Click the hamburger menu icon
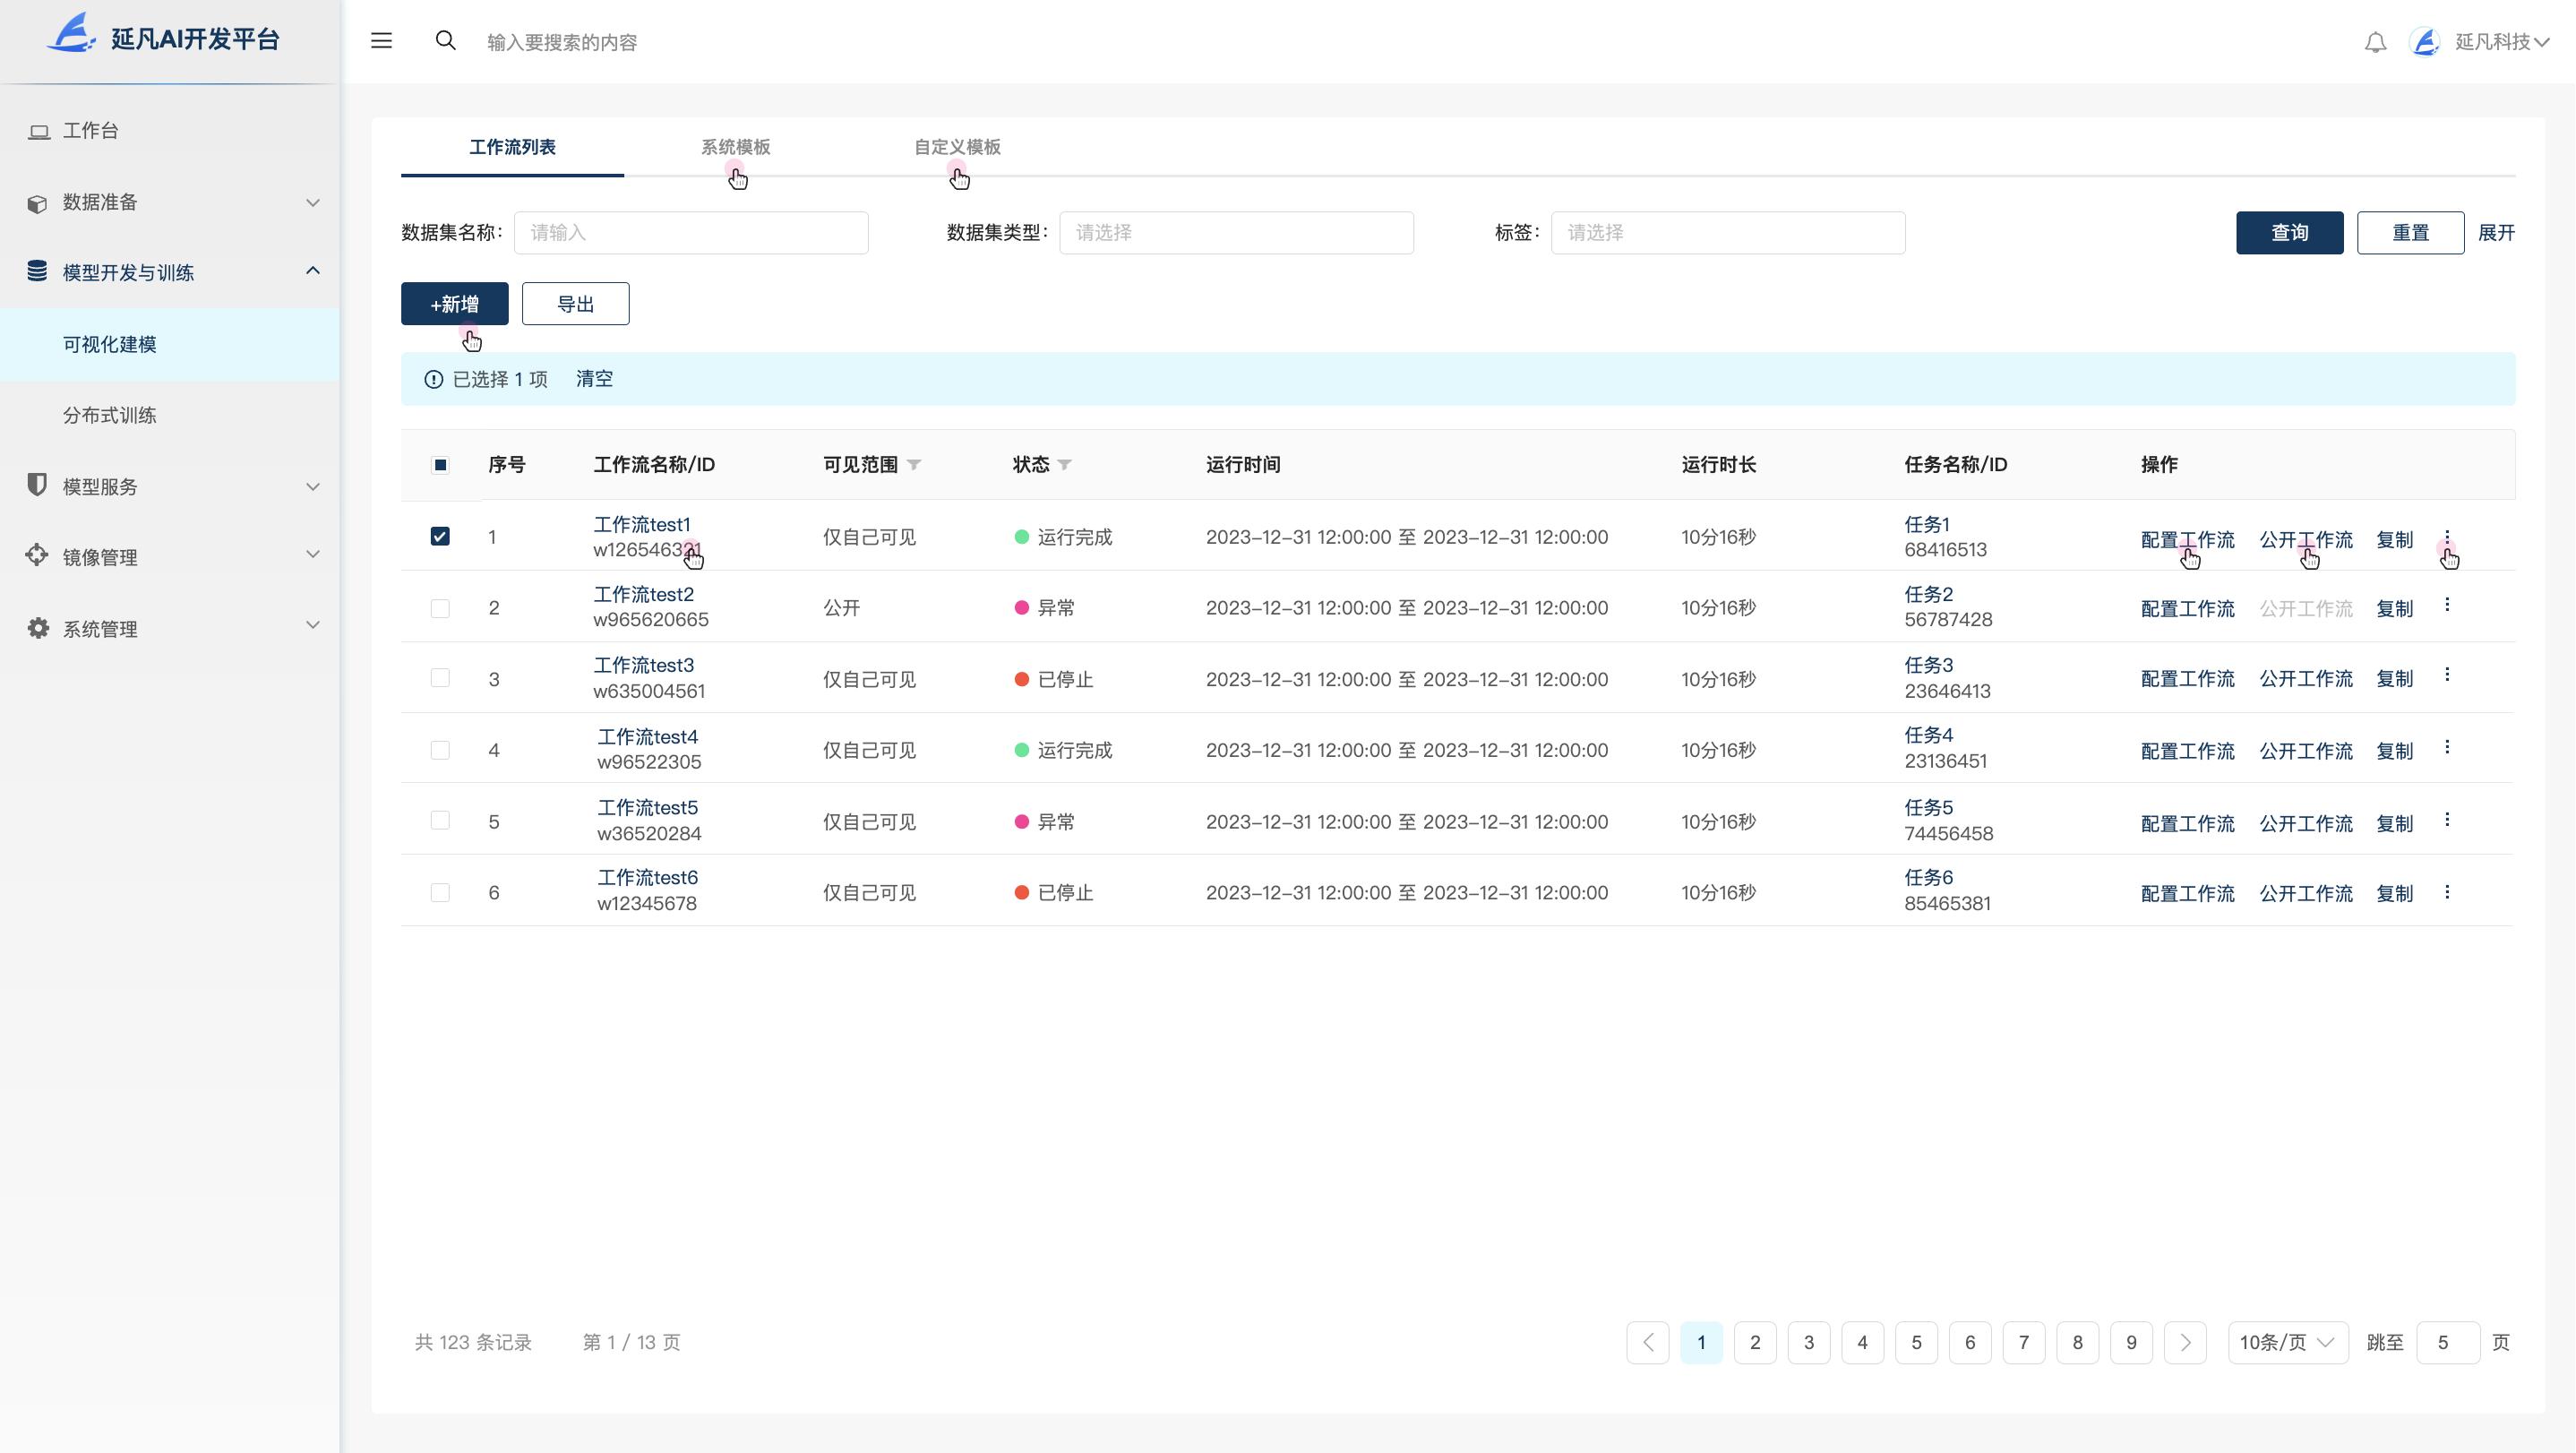Screen dimensions: 2576x1453 (x=381, y=41)
